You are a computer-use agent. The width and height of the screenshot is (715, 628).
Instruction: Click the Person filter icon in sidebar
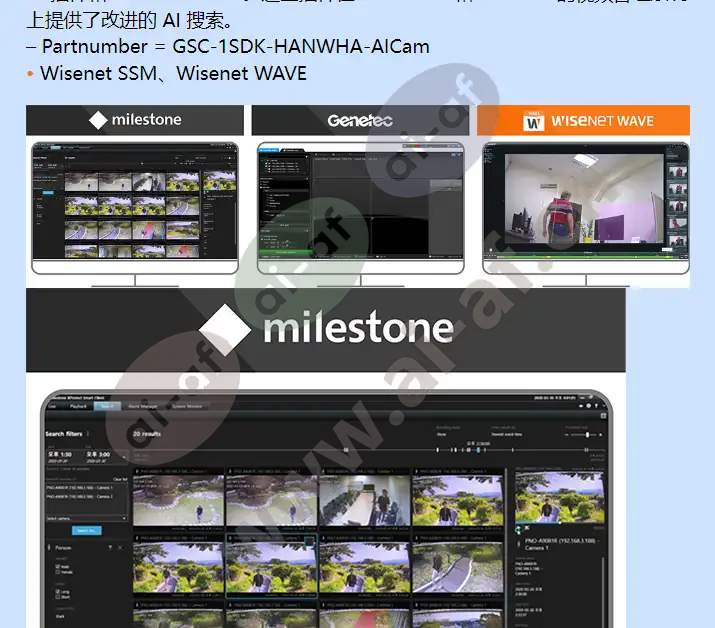point(51,548)
